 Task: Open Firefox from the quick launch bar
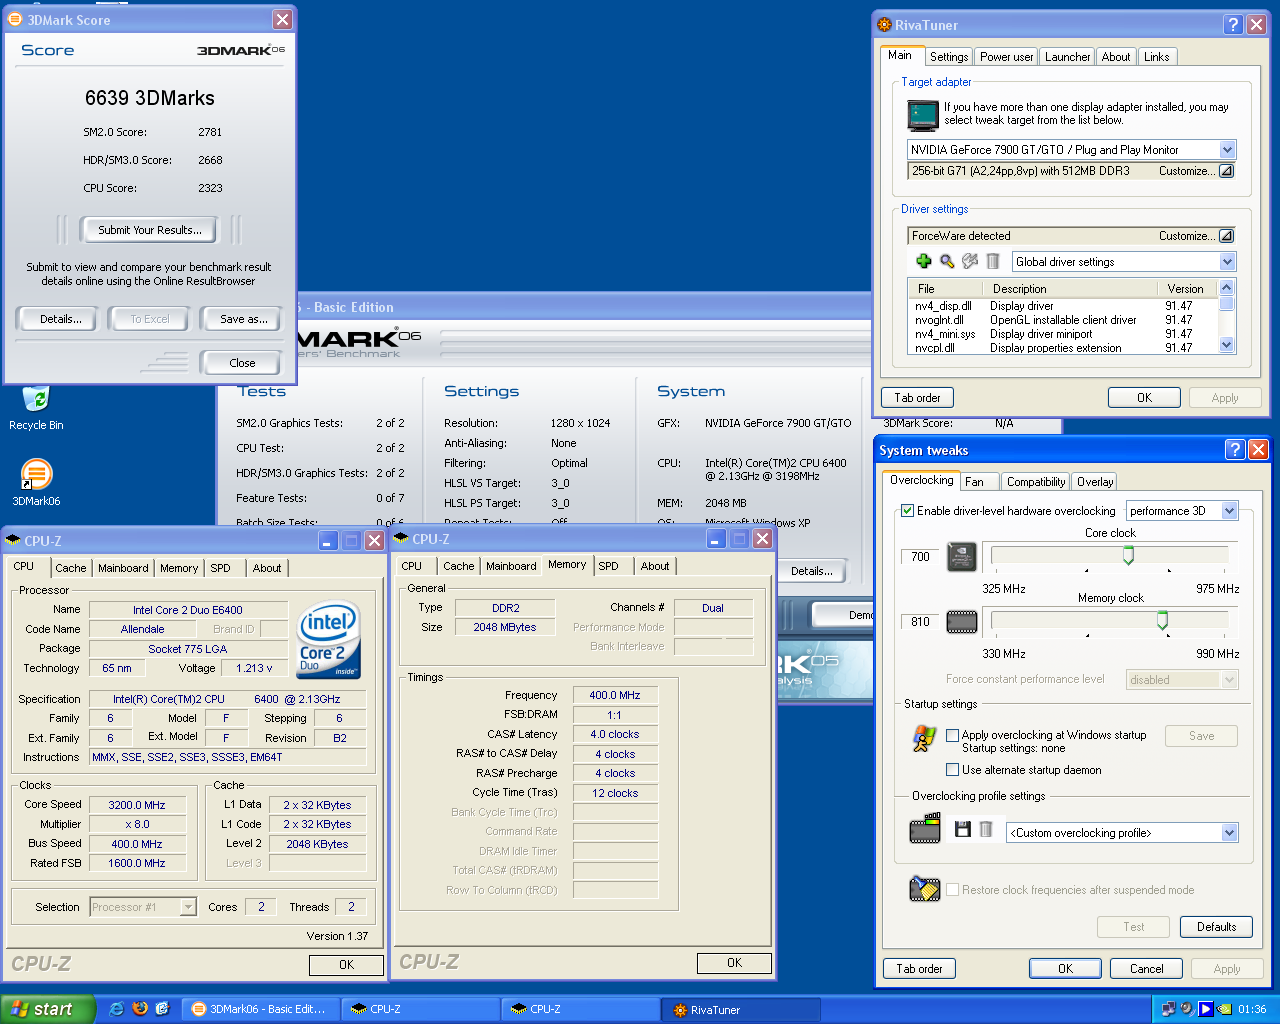point(140,1009)
